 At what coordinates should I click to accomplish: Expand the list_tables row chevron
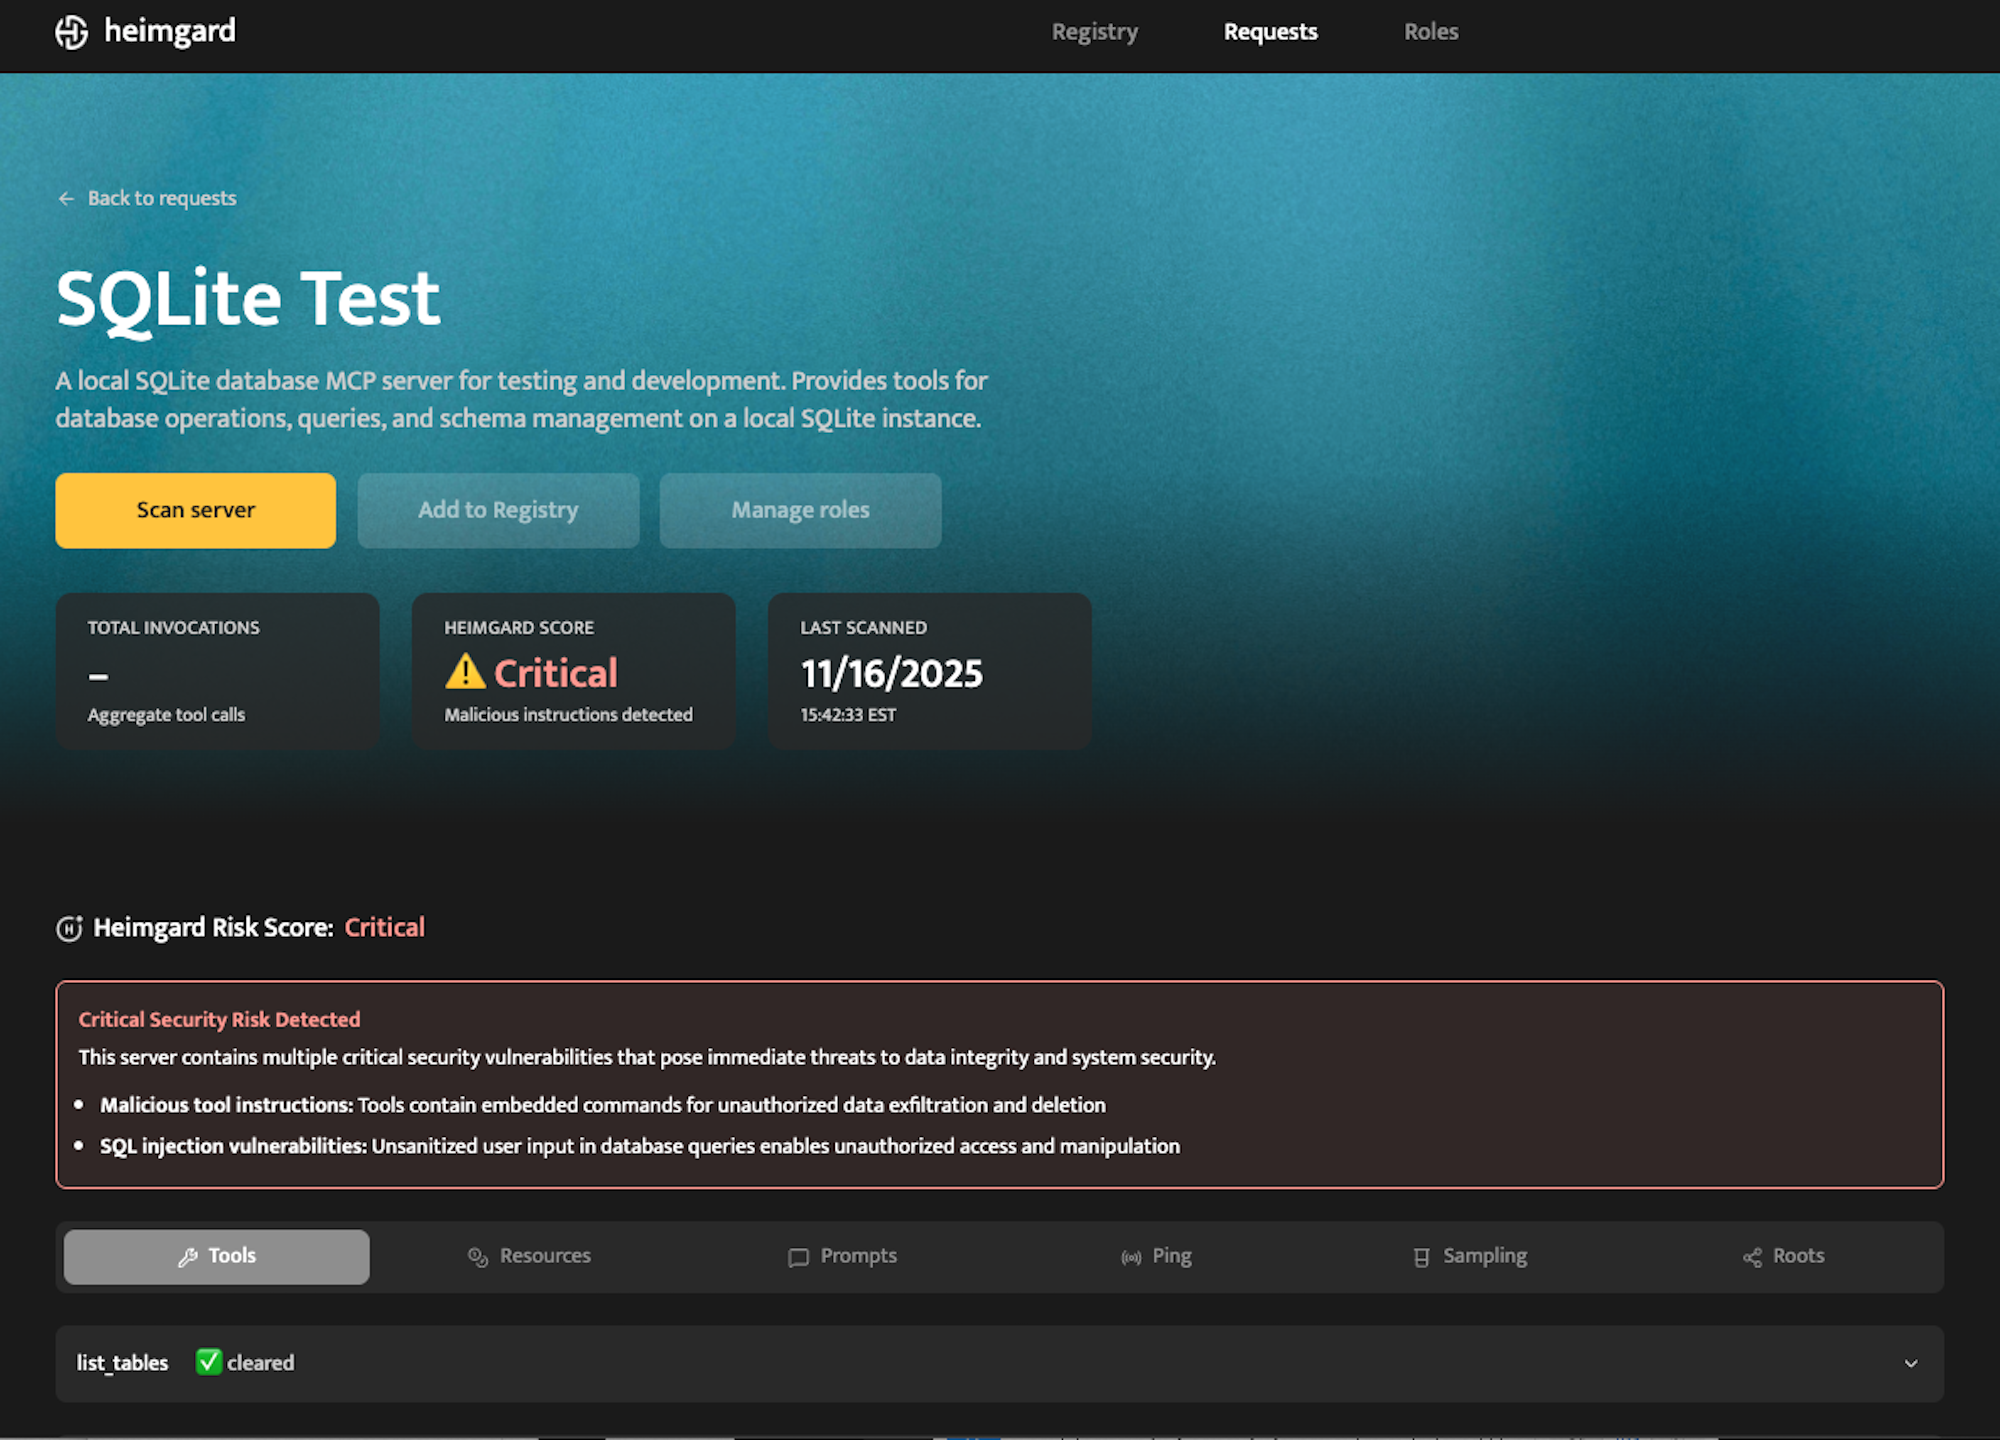pos(1910,1363)
